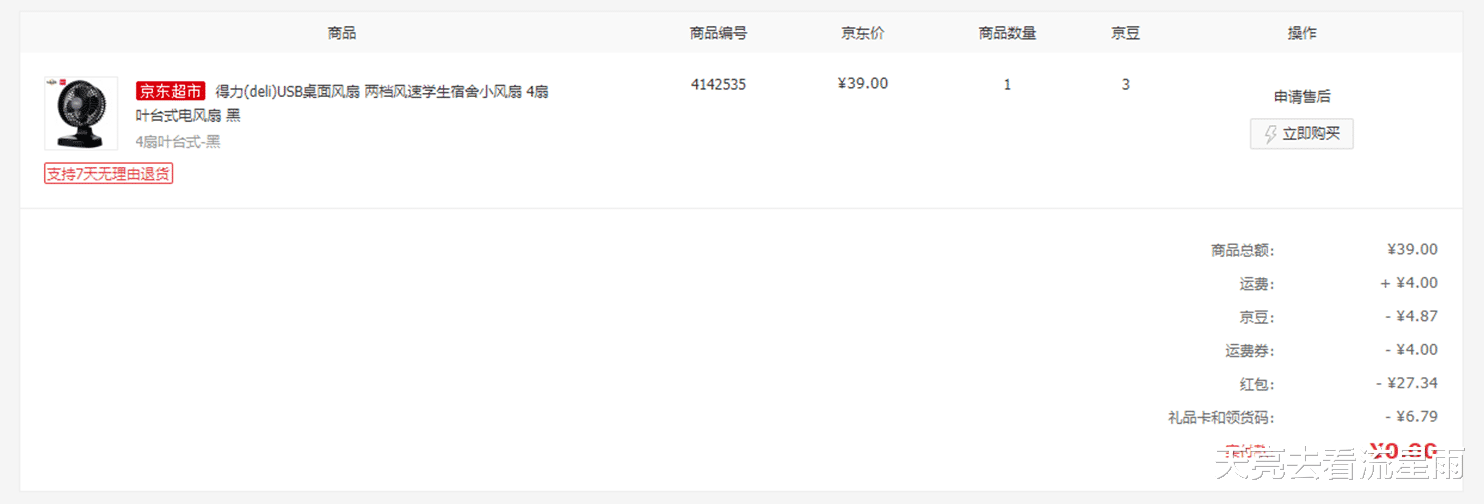
Task: Click the 商品编号 column header
Action: 718,33
